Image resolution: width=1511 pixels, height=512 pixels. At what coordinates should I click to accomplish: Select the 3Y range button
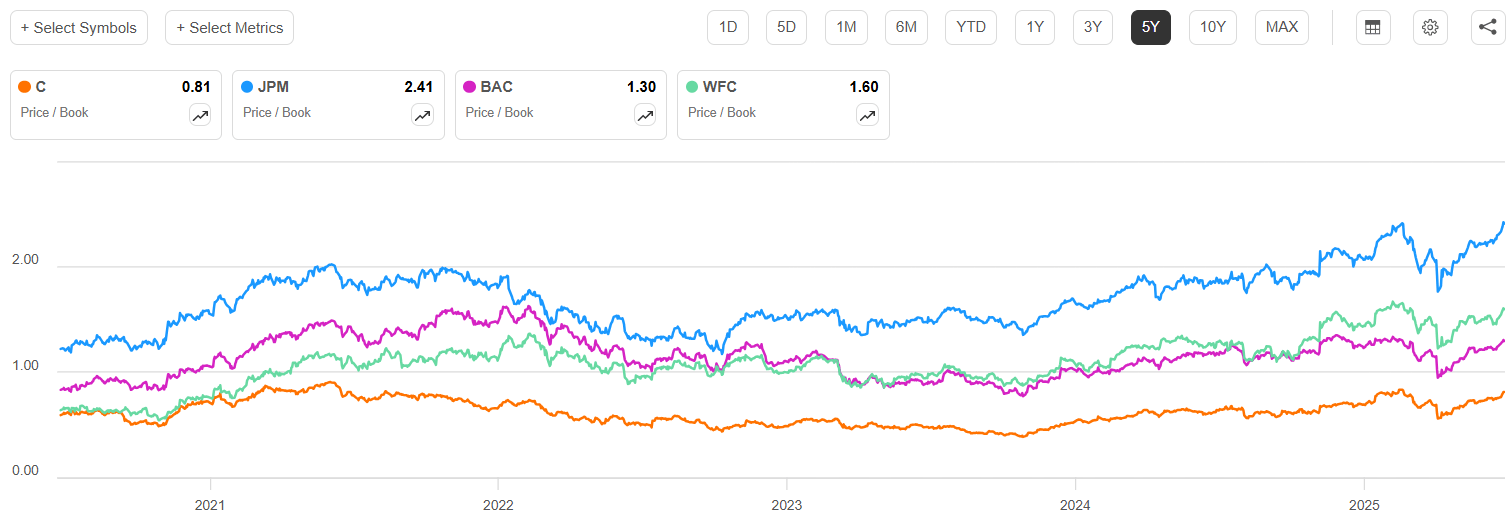(1093, 28)
